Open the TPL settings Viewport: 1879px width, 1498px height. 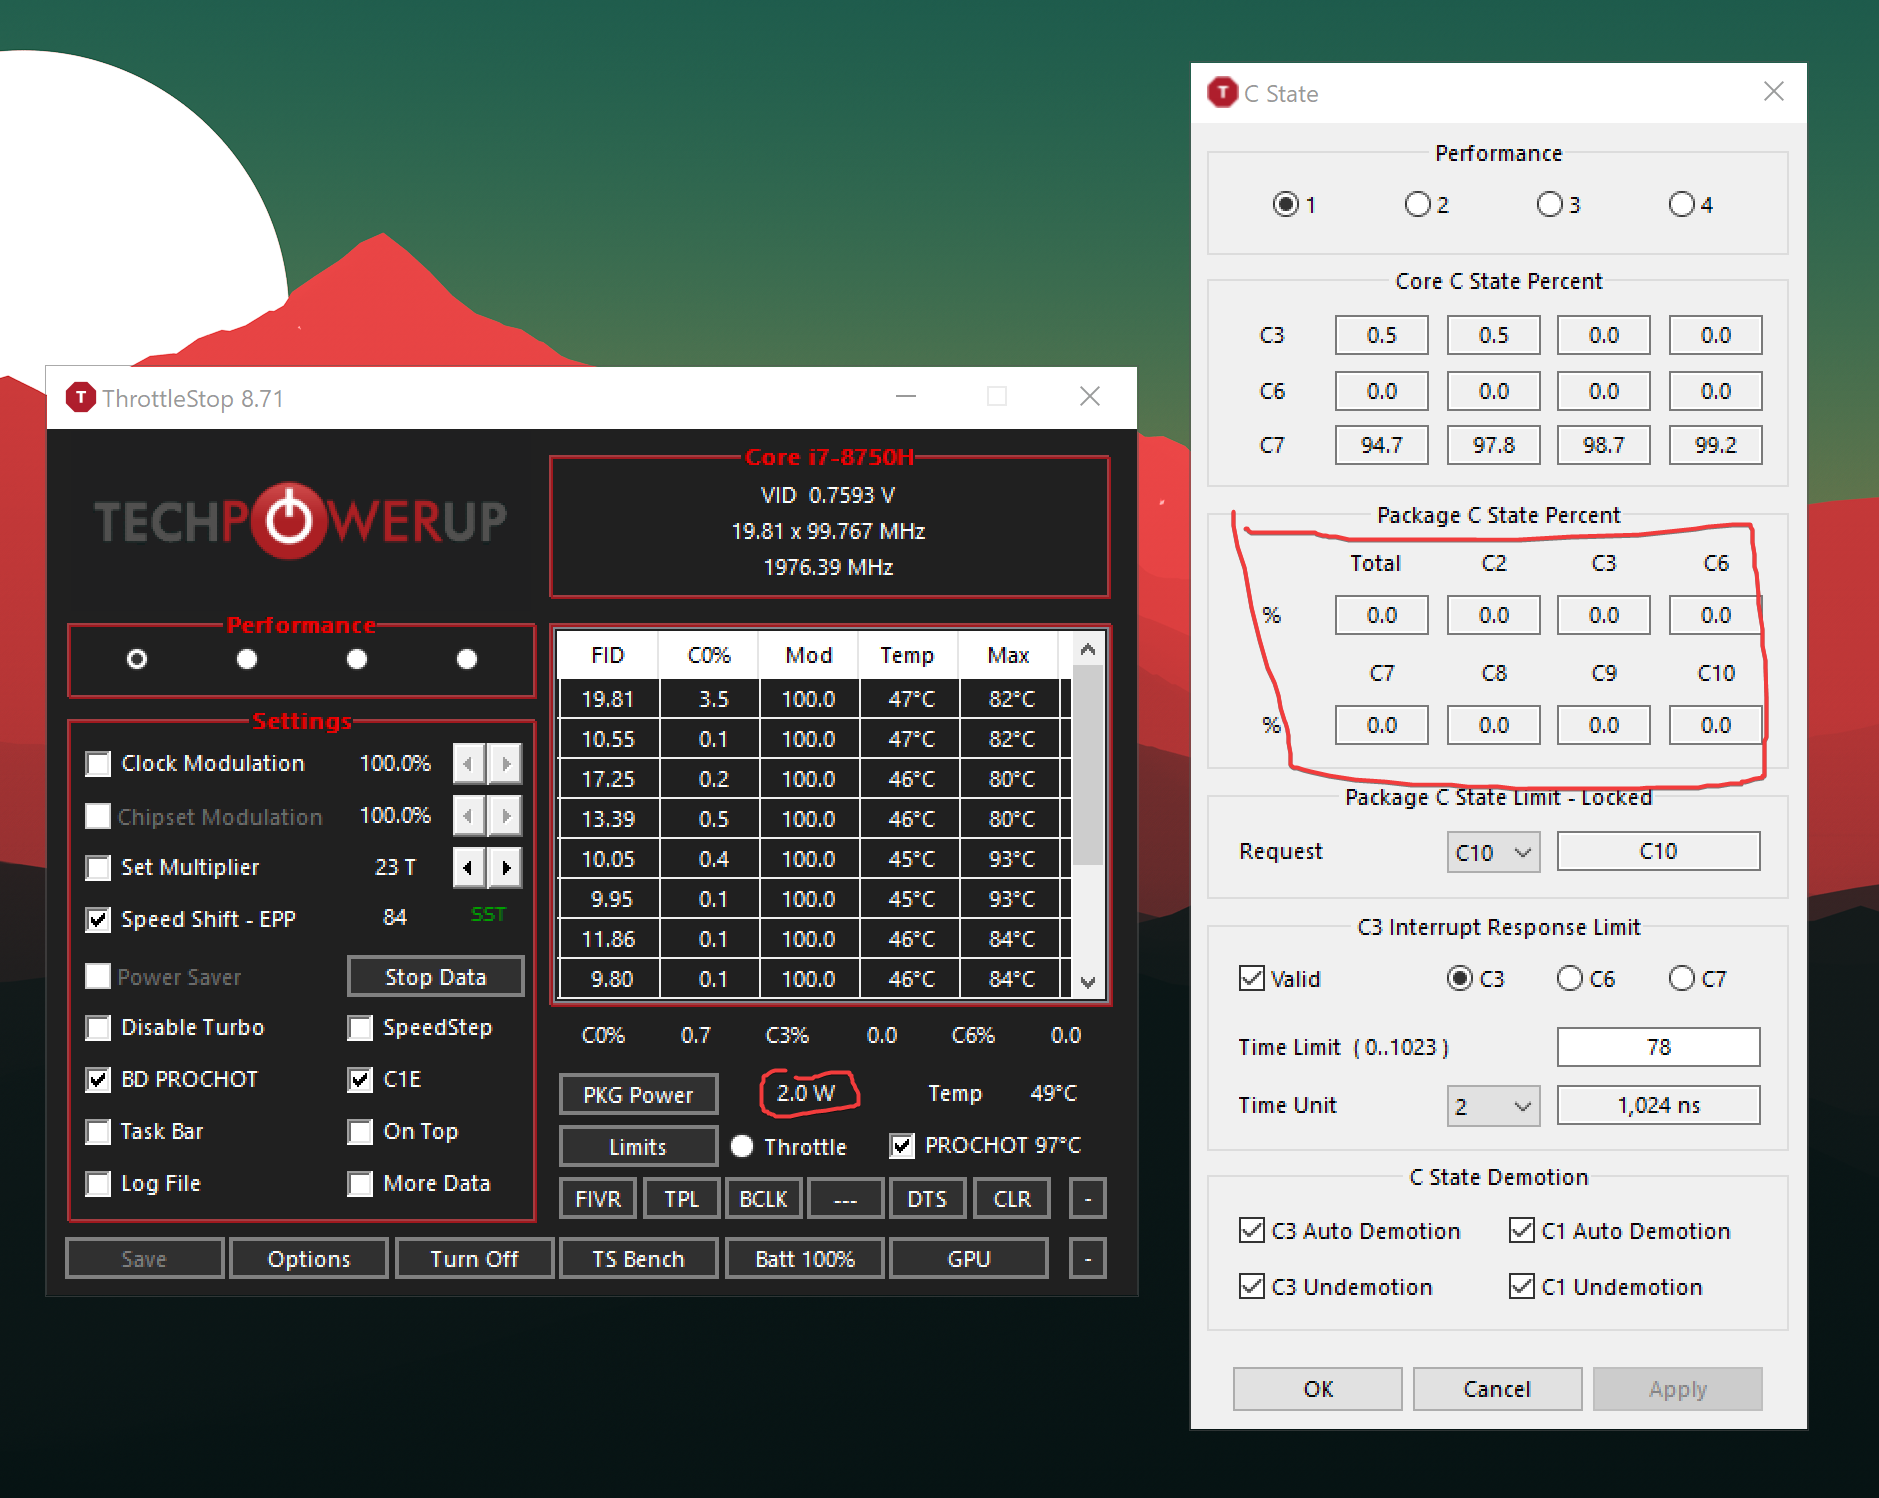click(x=682, y=1199)
